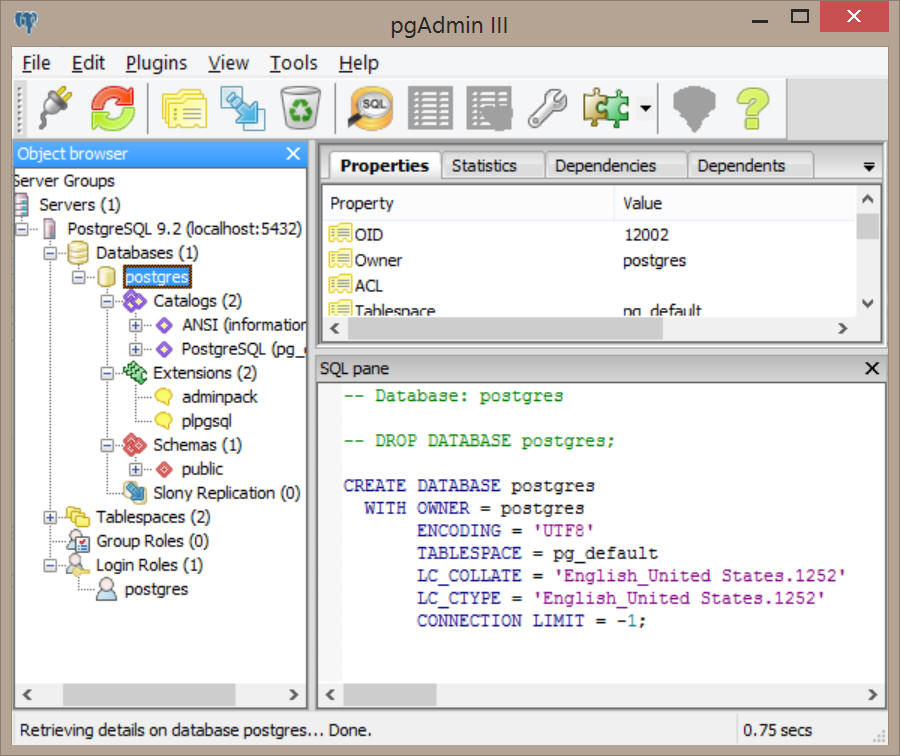Select Group Roles (0) item
The width and height of the screenshot is (900, 756).
pyautogui.click(x=152, y=541)
